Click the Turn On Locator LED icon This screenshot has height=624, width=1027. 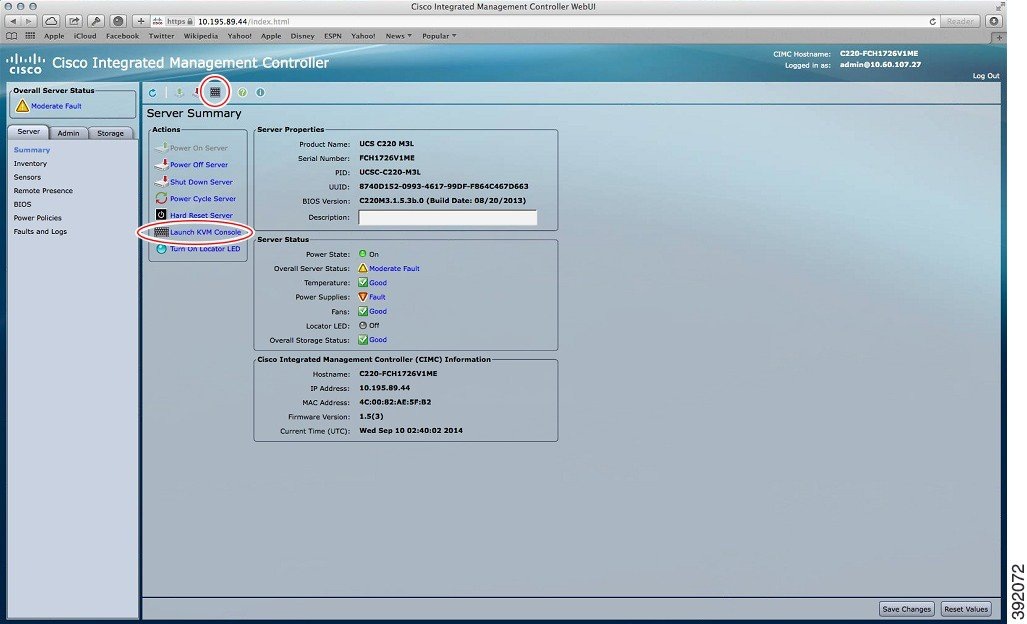pyautogui.click(x=161, y=249)
